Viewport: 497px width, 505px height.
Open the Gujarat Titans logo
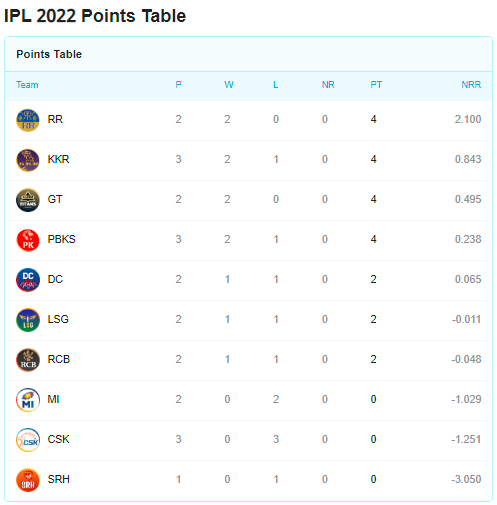pos(28,200)
